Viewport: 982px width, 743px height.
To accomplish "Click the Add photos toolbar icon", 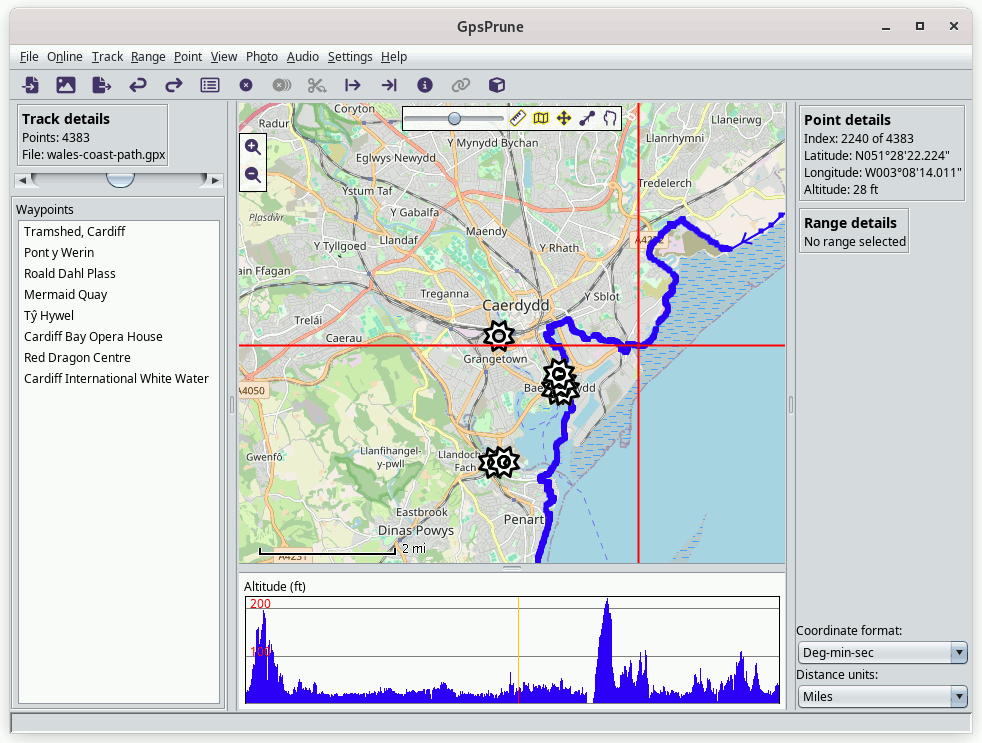I will (x=66, y=85).
